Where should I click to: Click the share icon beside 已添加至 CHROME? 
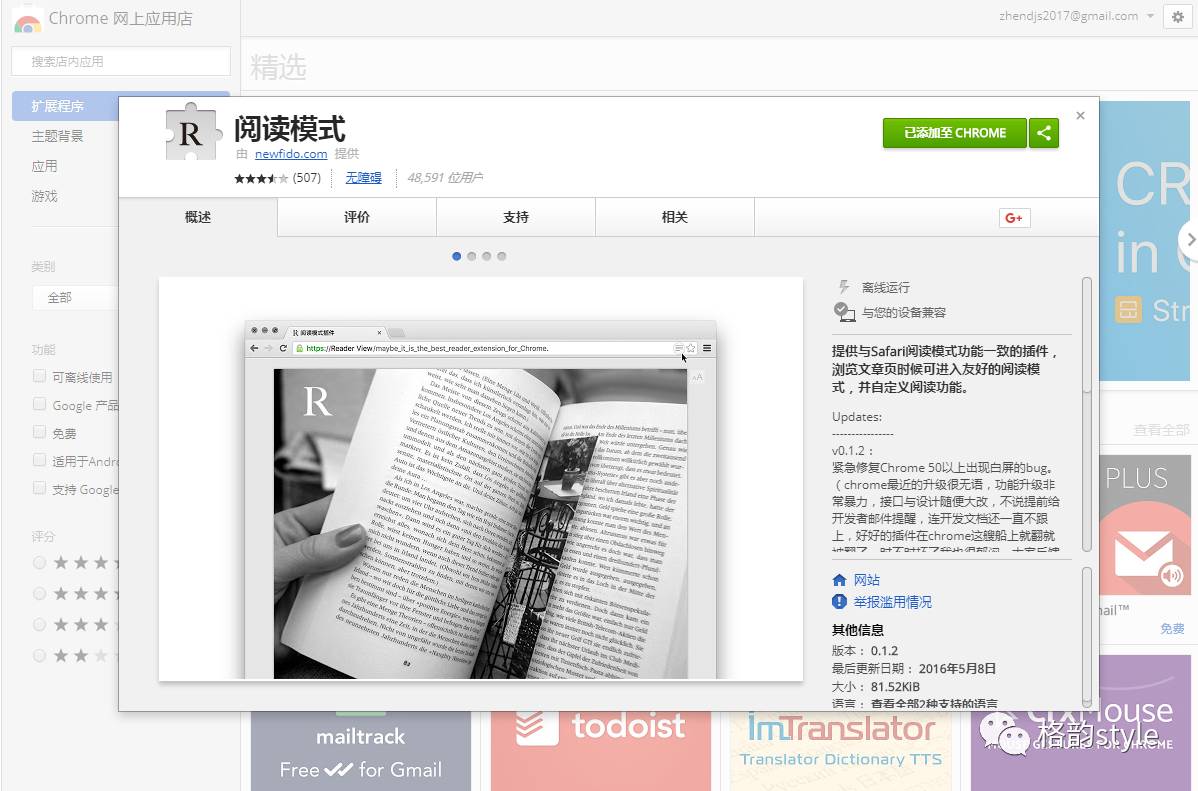[x=1044, y=132]
